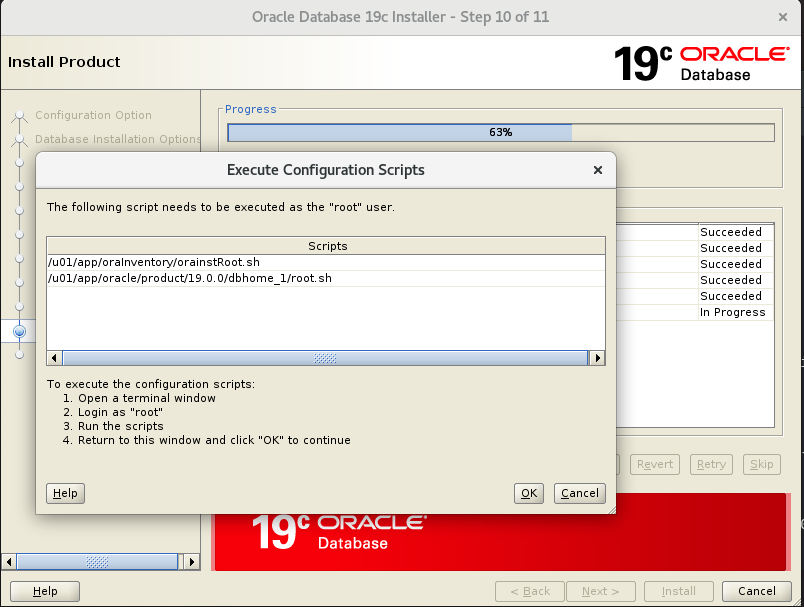Select the dbhome_1/root.sh script row
Viewport: 804px width, 607px height.
(x=326, y=278)
